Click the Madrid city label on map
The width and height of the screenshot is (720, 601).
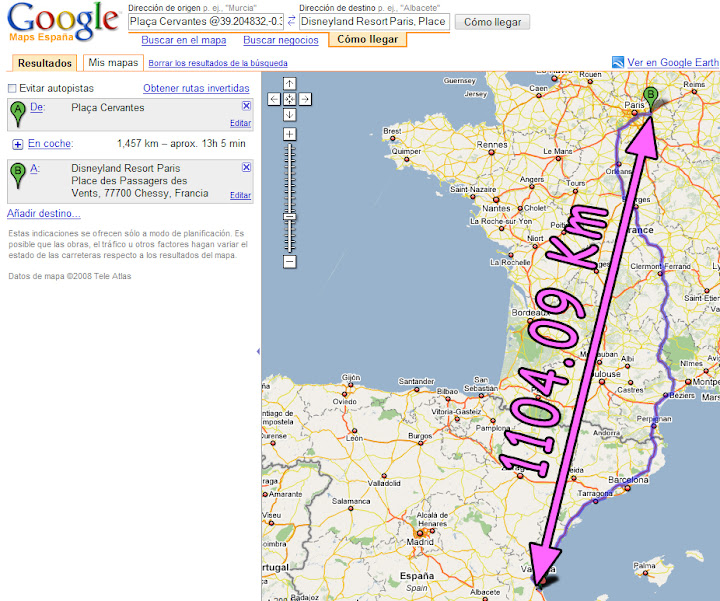pos(420,542)
